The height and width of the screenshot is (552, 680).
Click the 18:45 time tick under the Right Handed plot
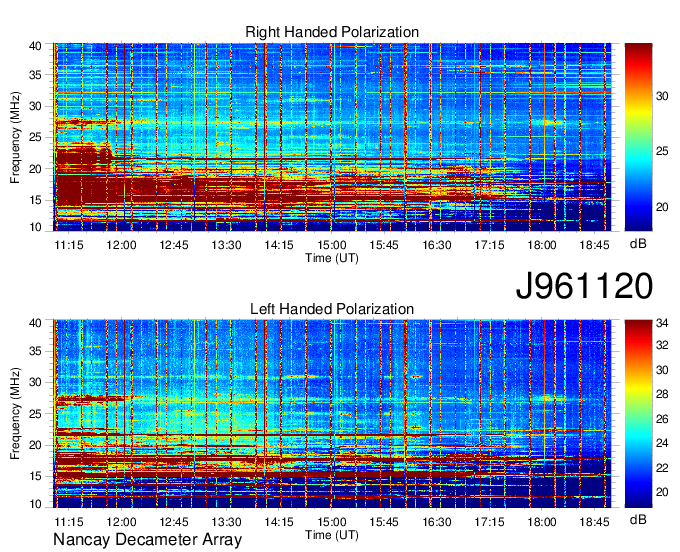[x=594, y=245]
